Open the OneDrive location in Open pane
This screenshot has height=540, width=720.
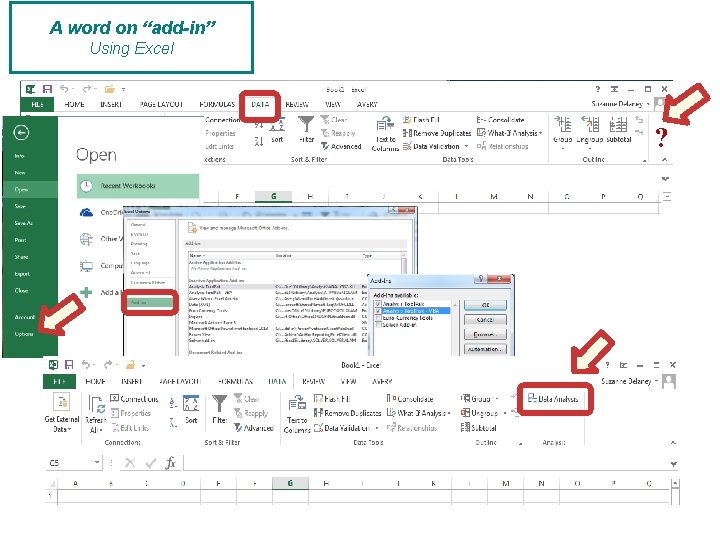(x=100, y=212)
